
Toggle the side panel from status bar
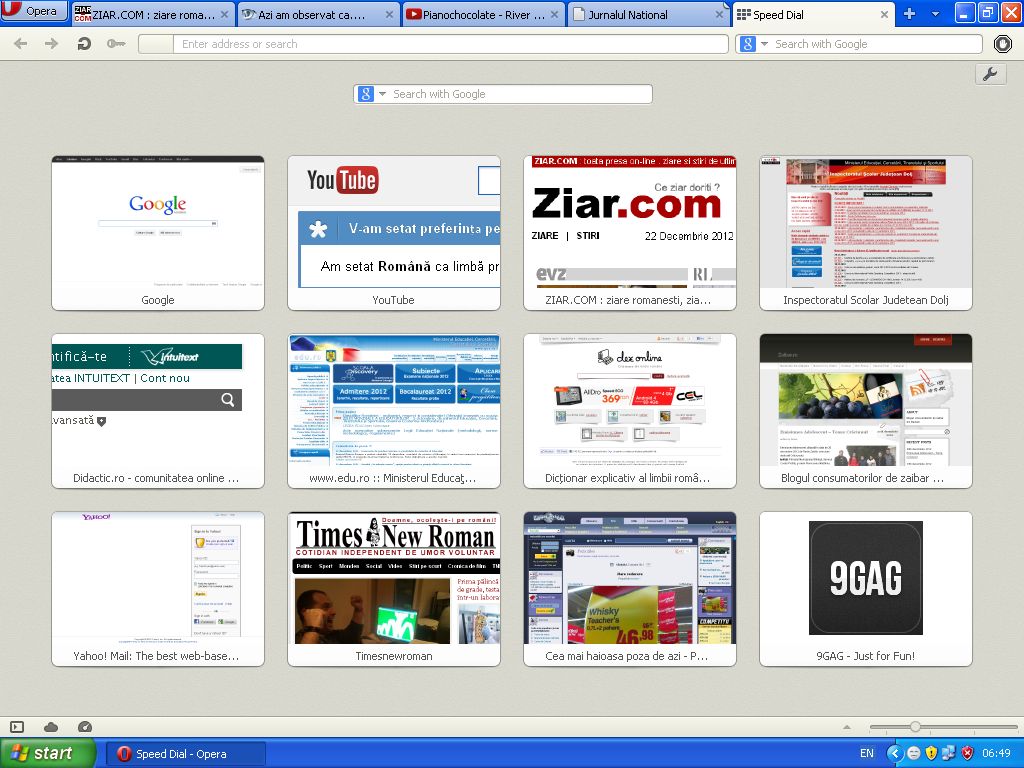pyautogui.click(x=17, y=727)
